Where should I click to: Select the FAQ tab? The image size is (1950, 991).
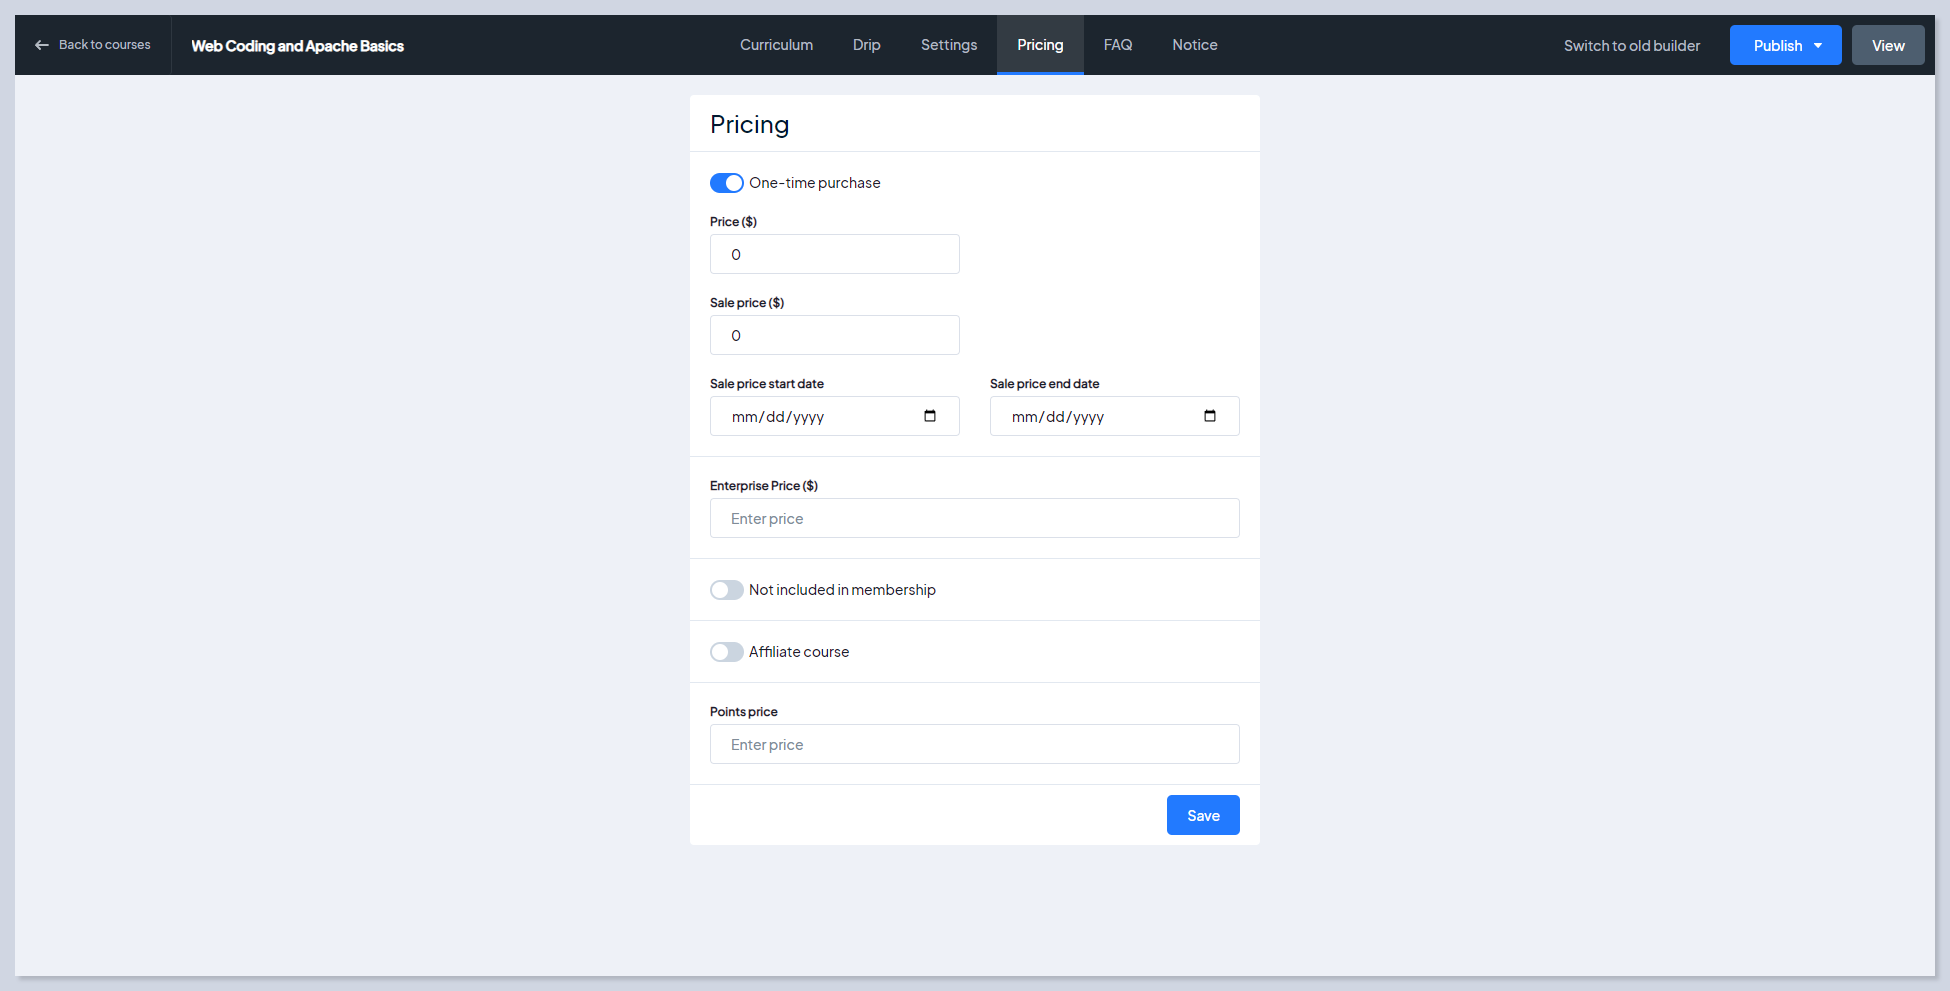click(x=1117, y=45)
